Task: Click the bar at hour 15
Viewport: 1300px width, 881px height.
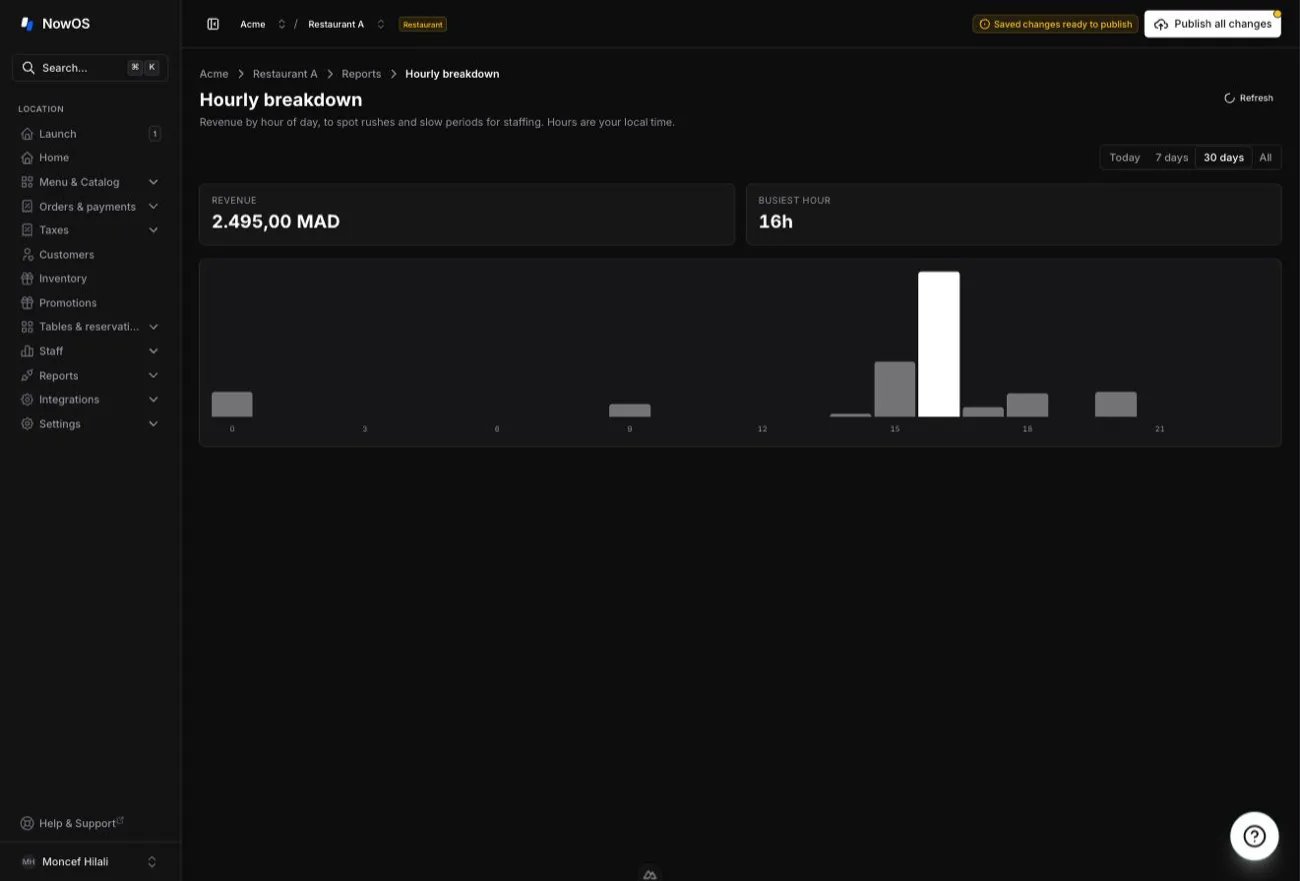Action: [895, 389]
